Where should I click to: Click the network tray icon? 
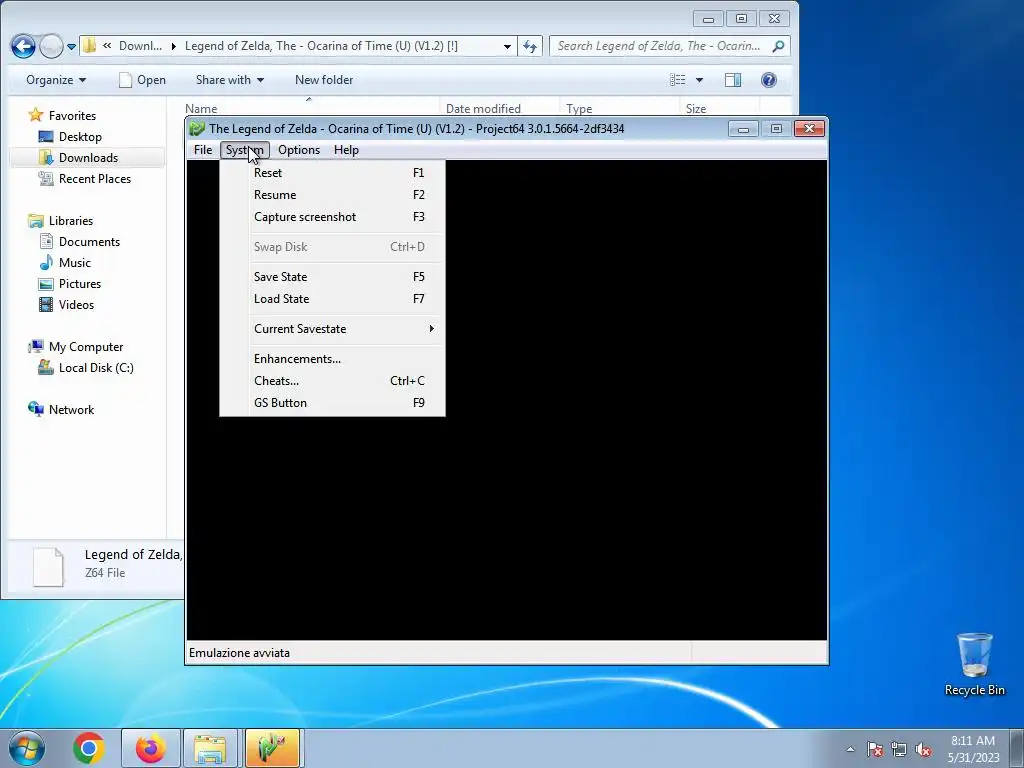point(899,749)
